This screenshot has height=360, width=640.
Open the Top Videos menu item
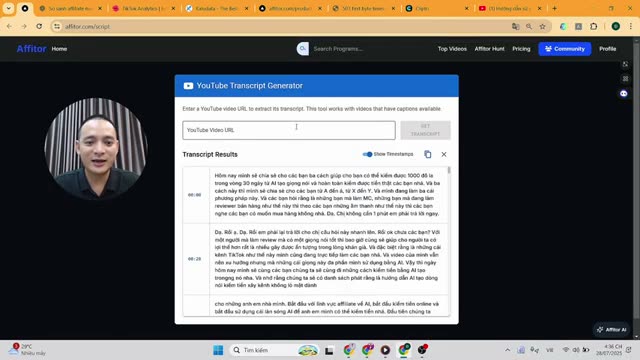[x=452, y=49]
